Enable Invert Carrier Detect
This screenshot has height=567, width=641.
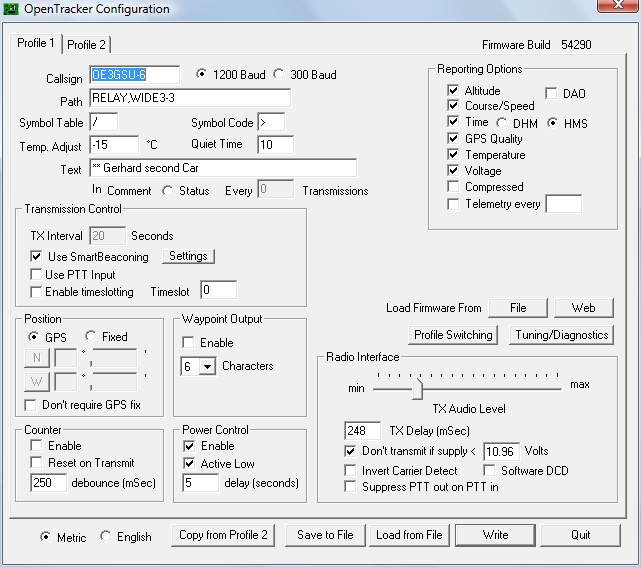350,470
